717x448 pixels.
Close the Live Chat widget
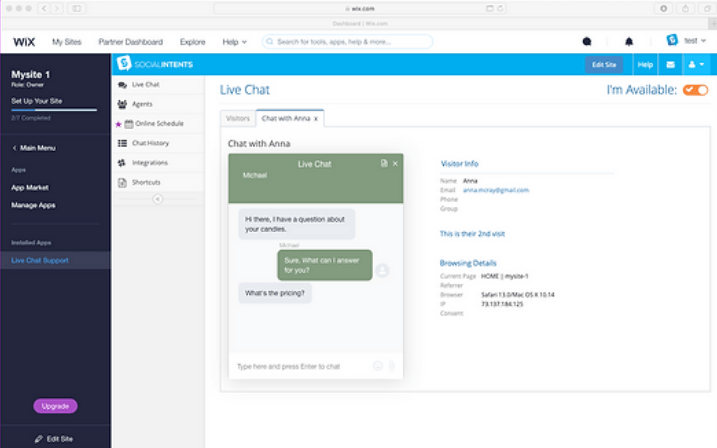[x=395, y=164]
